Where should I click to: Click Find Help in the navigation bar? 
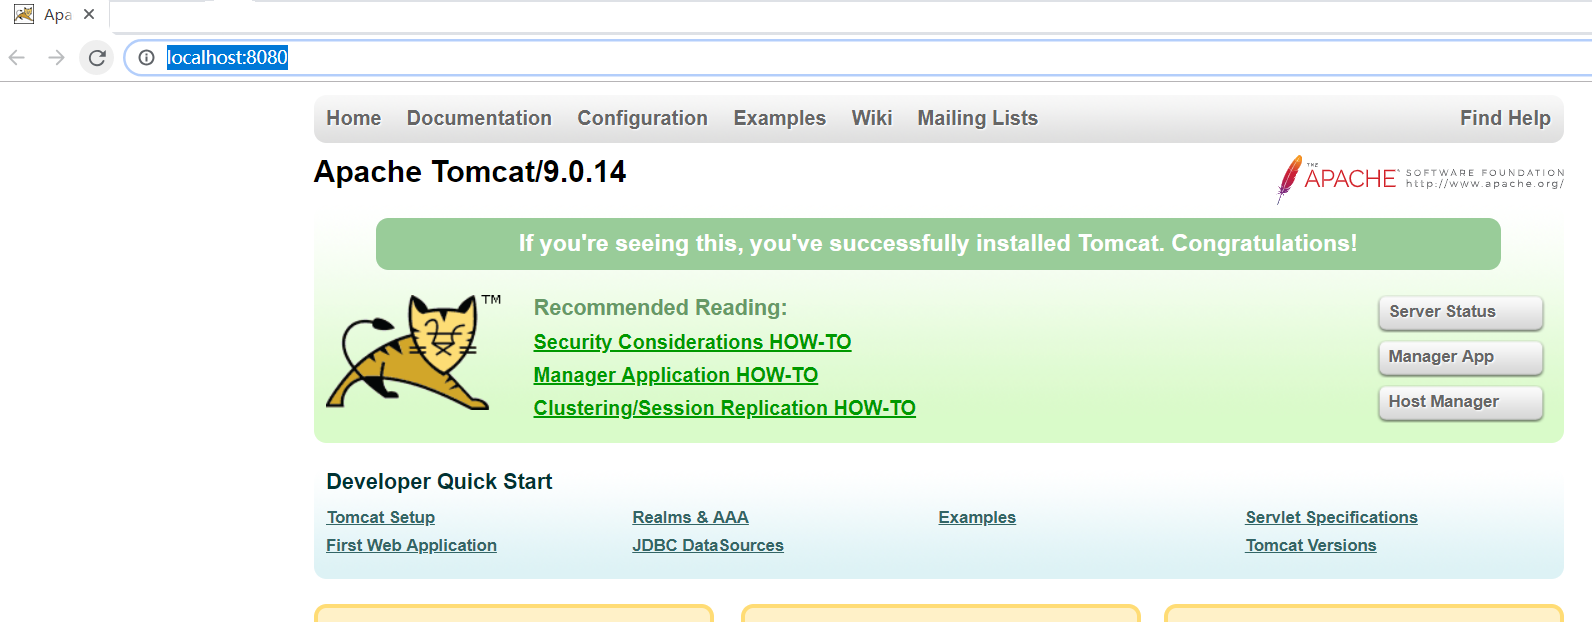click(1505, 118)
